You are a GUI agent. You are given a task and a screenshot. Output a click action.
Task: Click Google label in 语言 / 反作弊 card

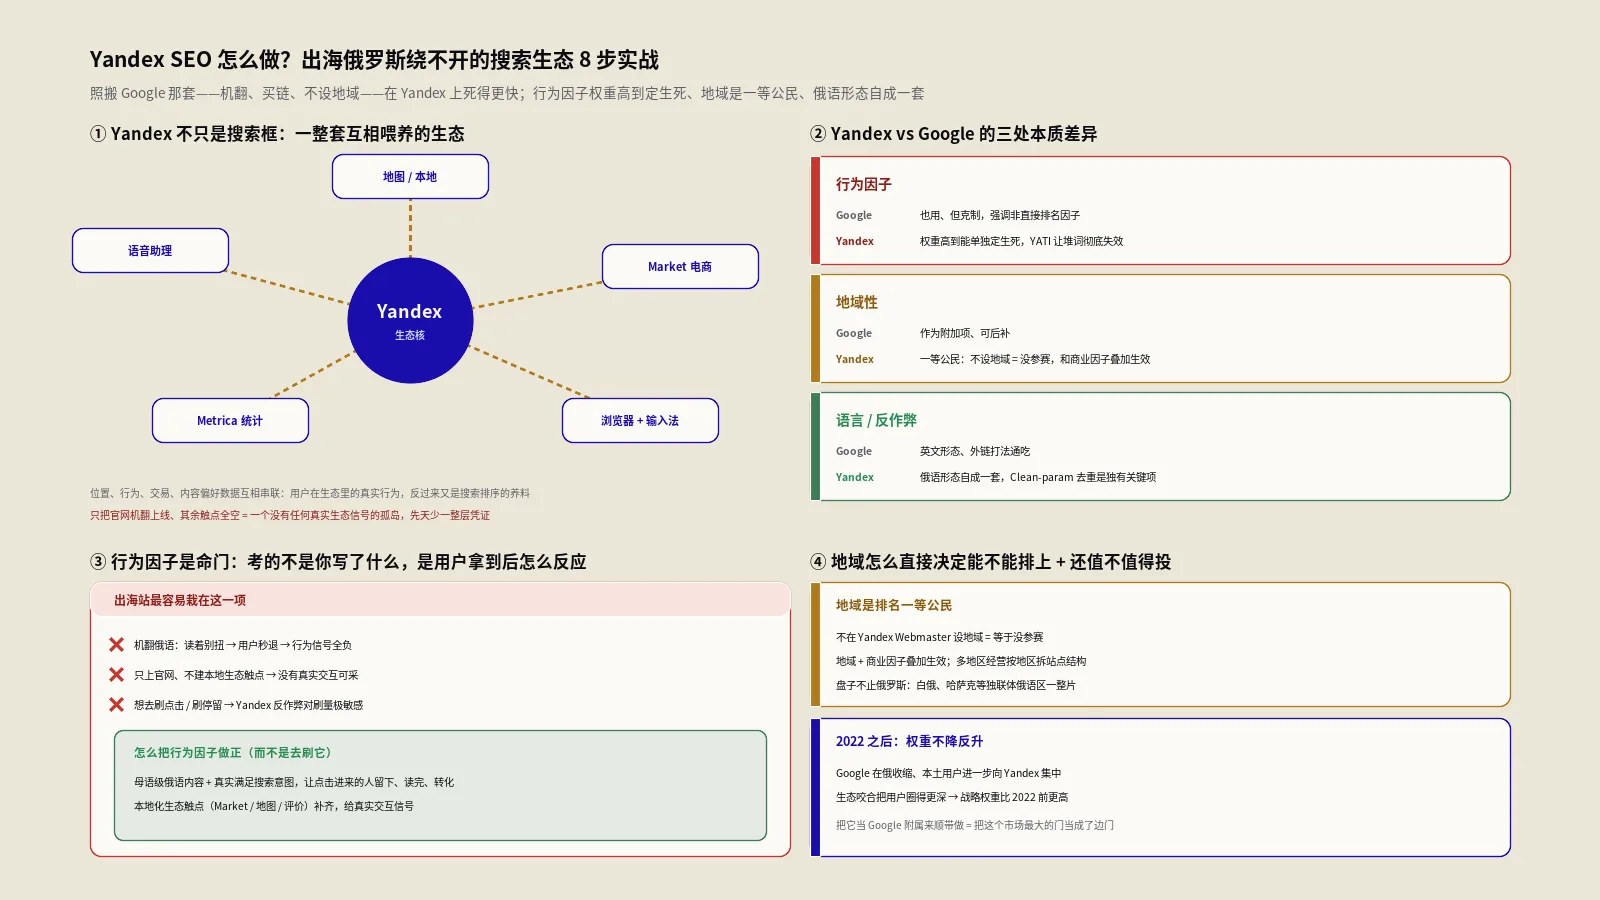click(x=854, y=451)
